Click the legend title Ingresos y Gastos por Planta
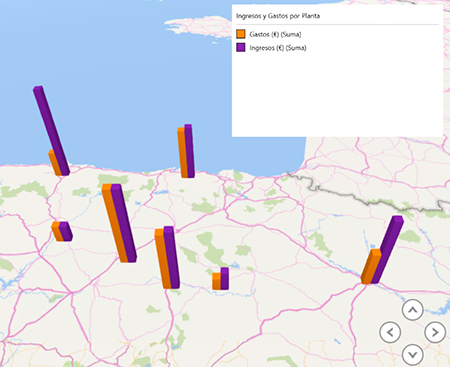Viewport: 450px width, 367px height. point(278,16)
